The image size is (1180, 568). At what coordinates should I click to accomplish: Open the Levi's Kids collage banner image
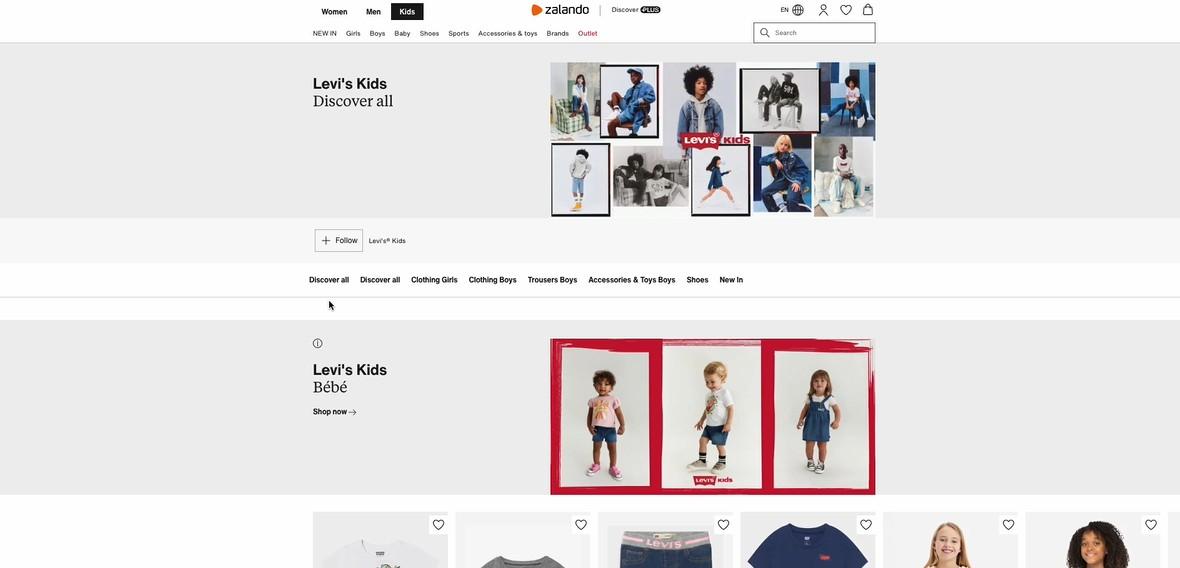point(713,140)
